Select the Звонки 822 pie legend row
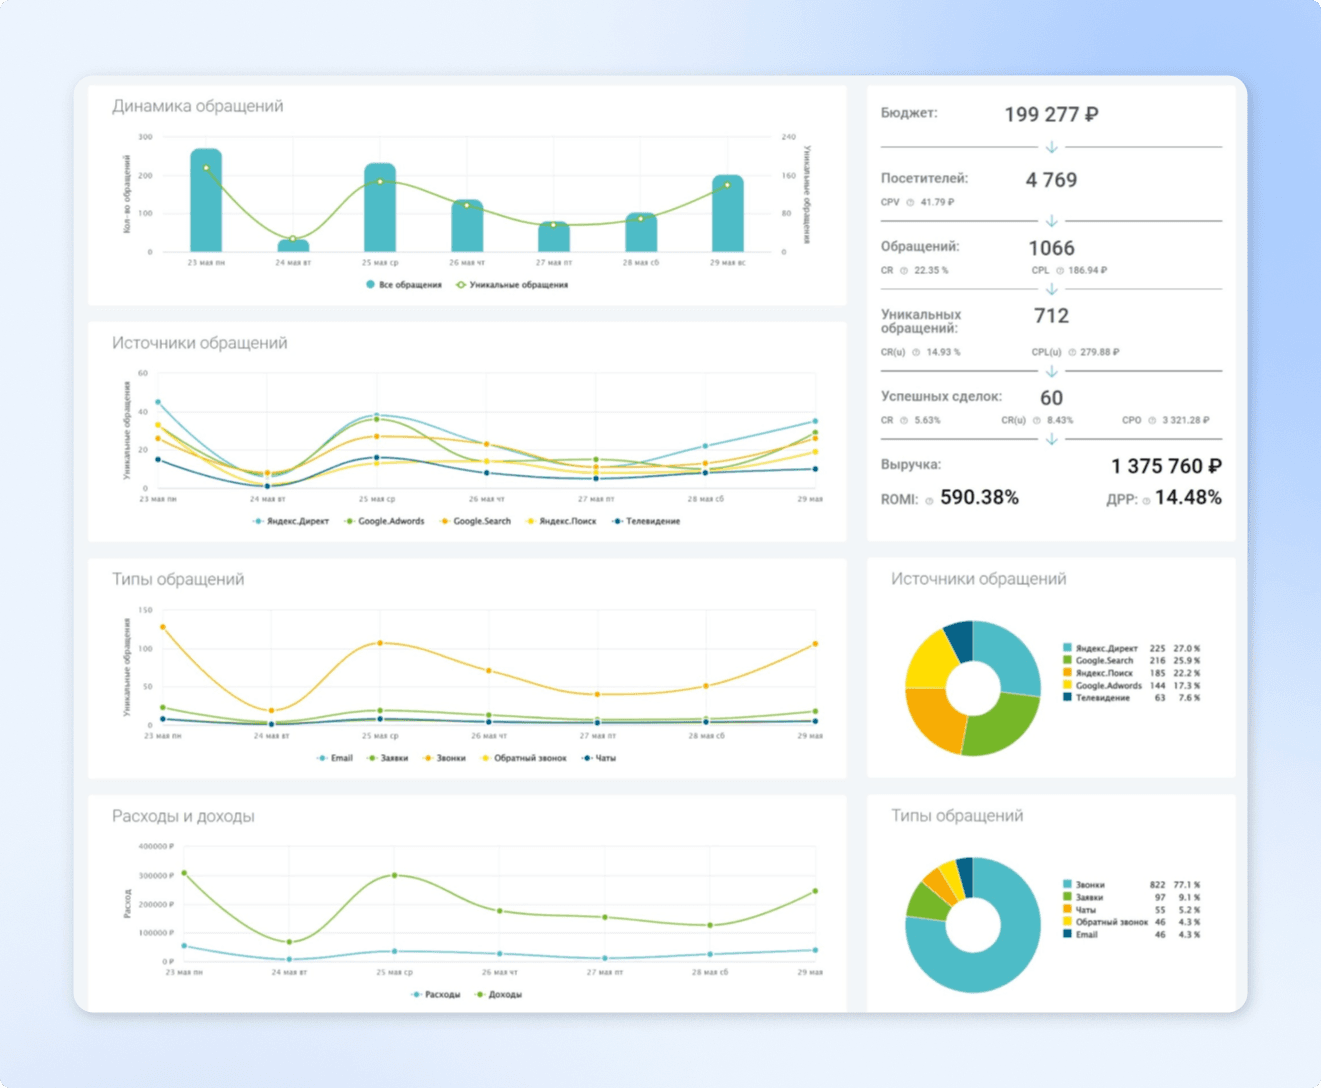1321x1088 pixels. point(1131,885)
